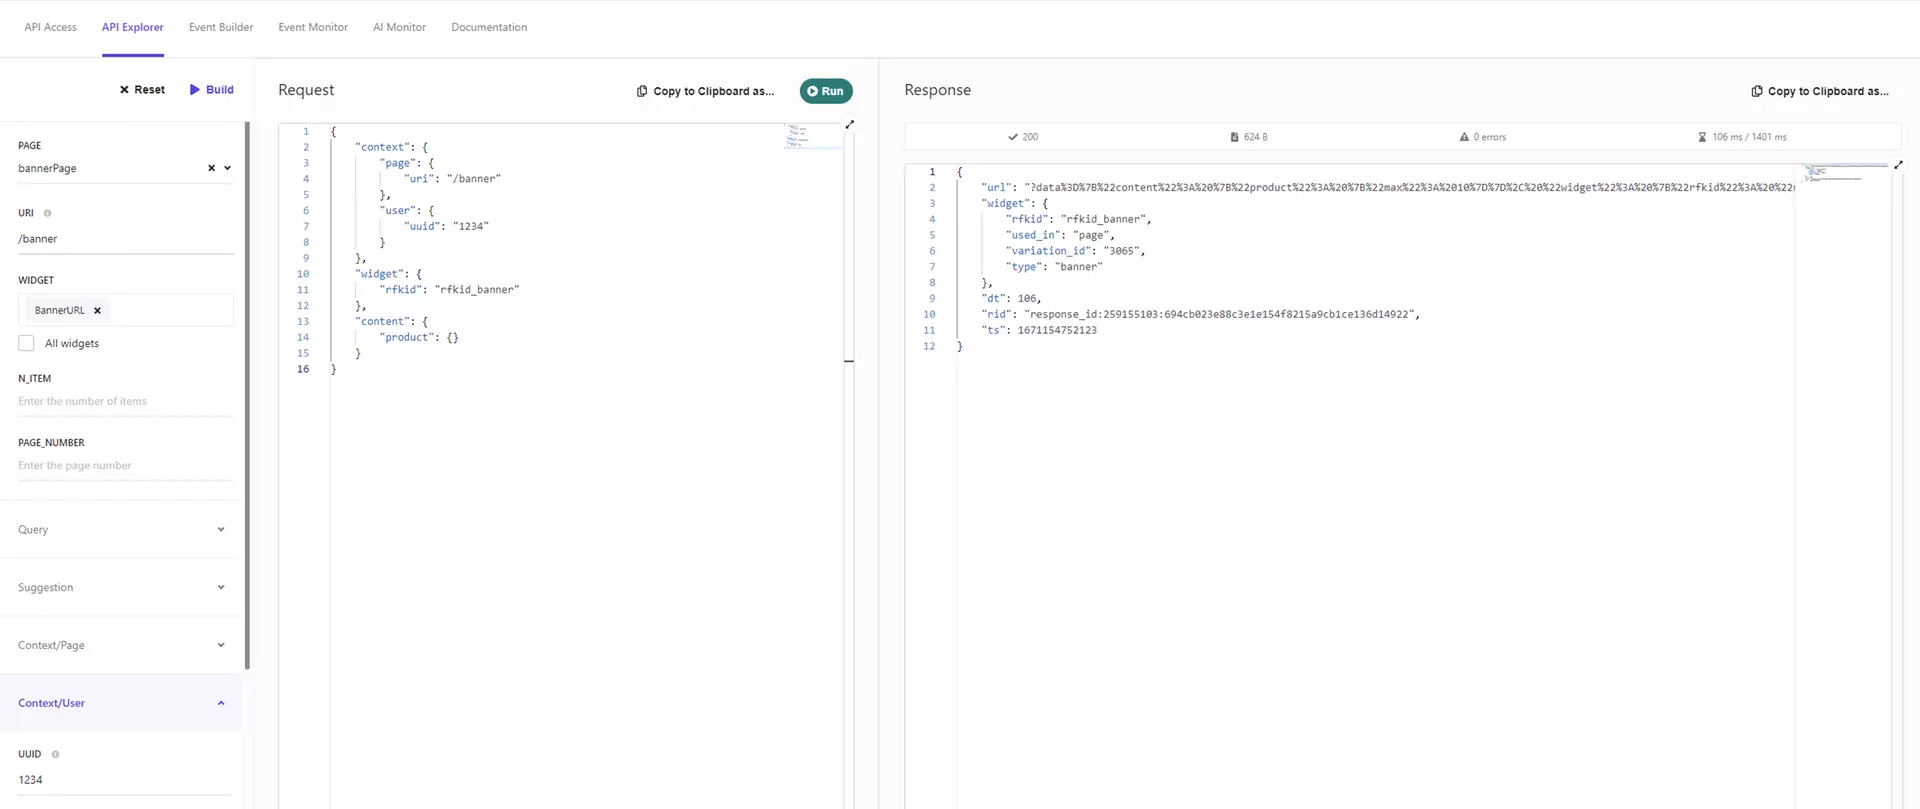Focus the PAGE_NUMBER input field

(x=126, y=466)
